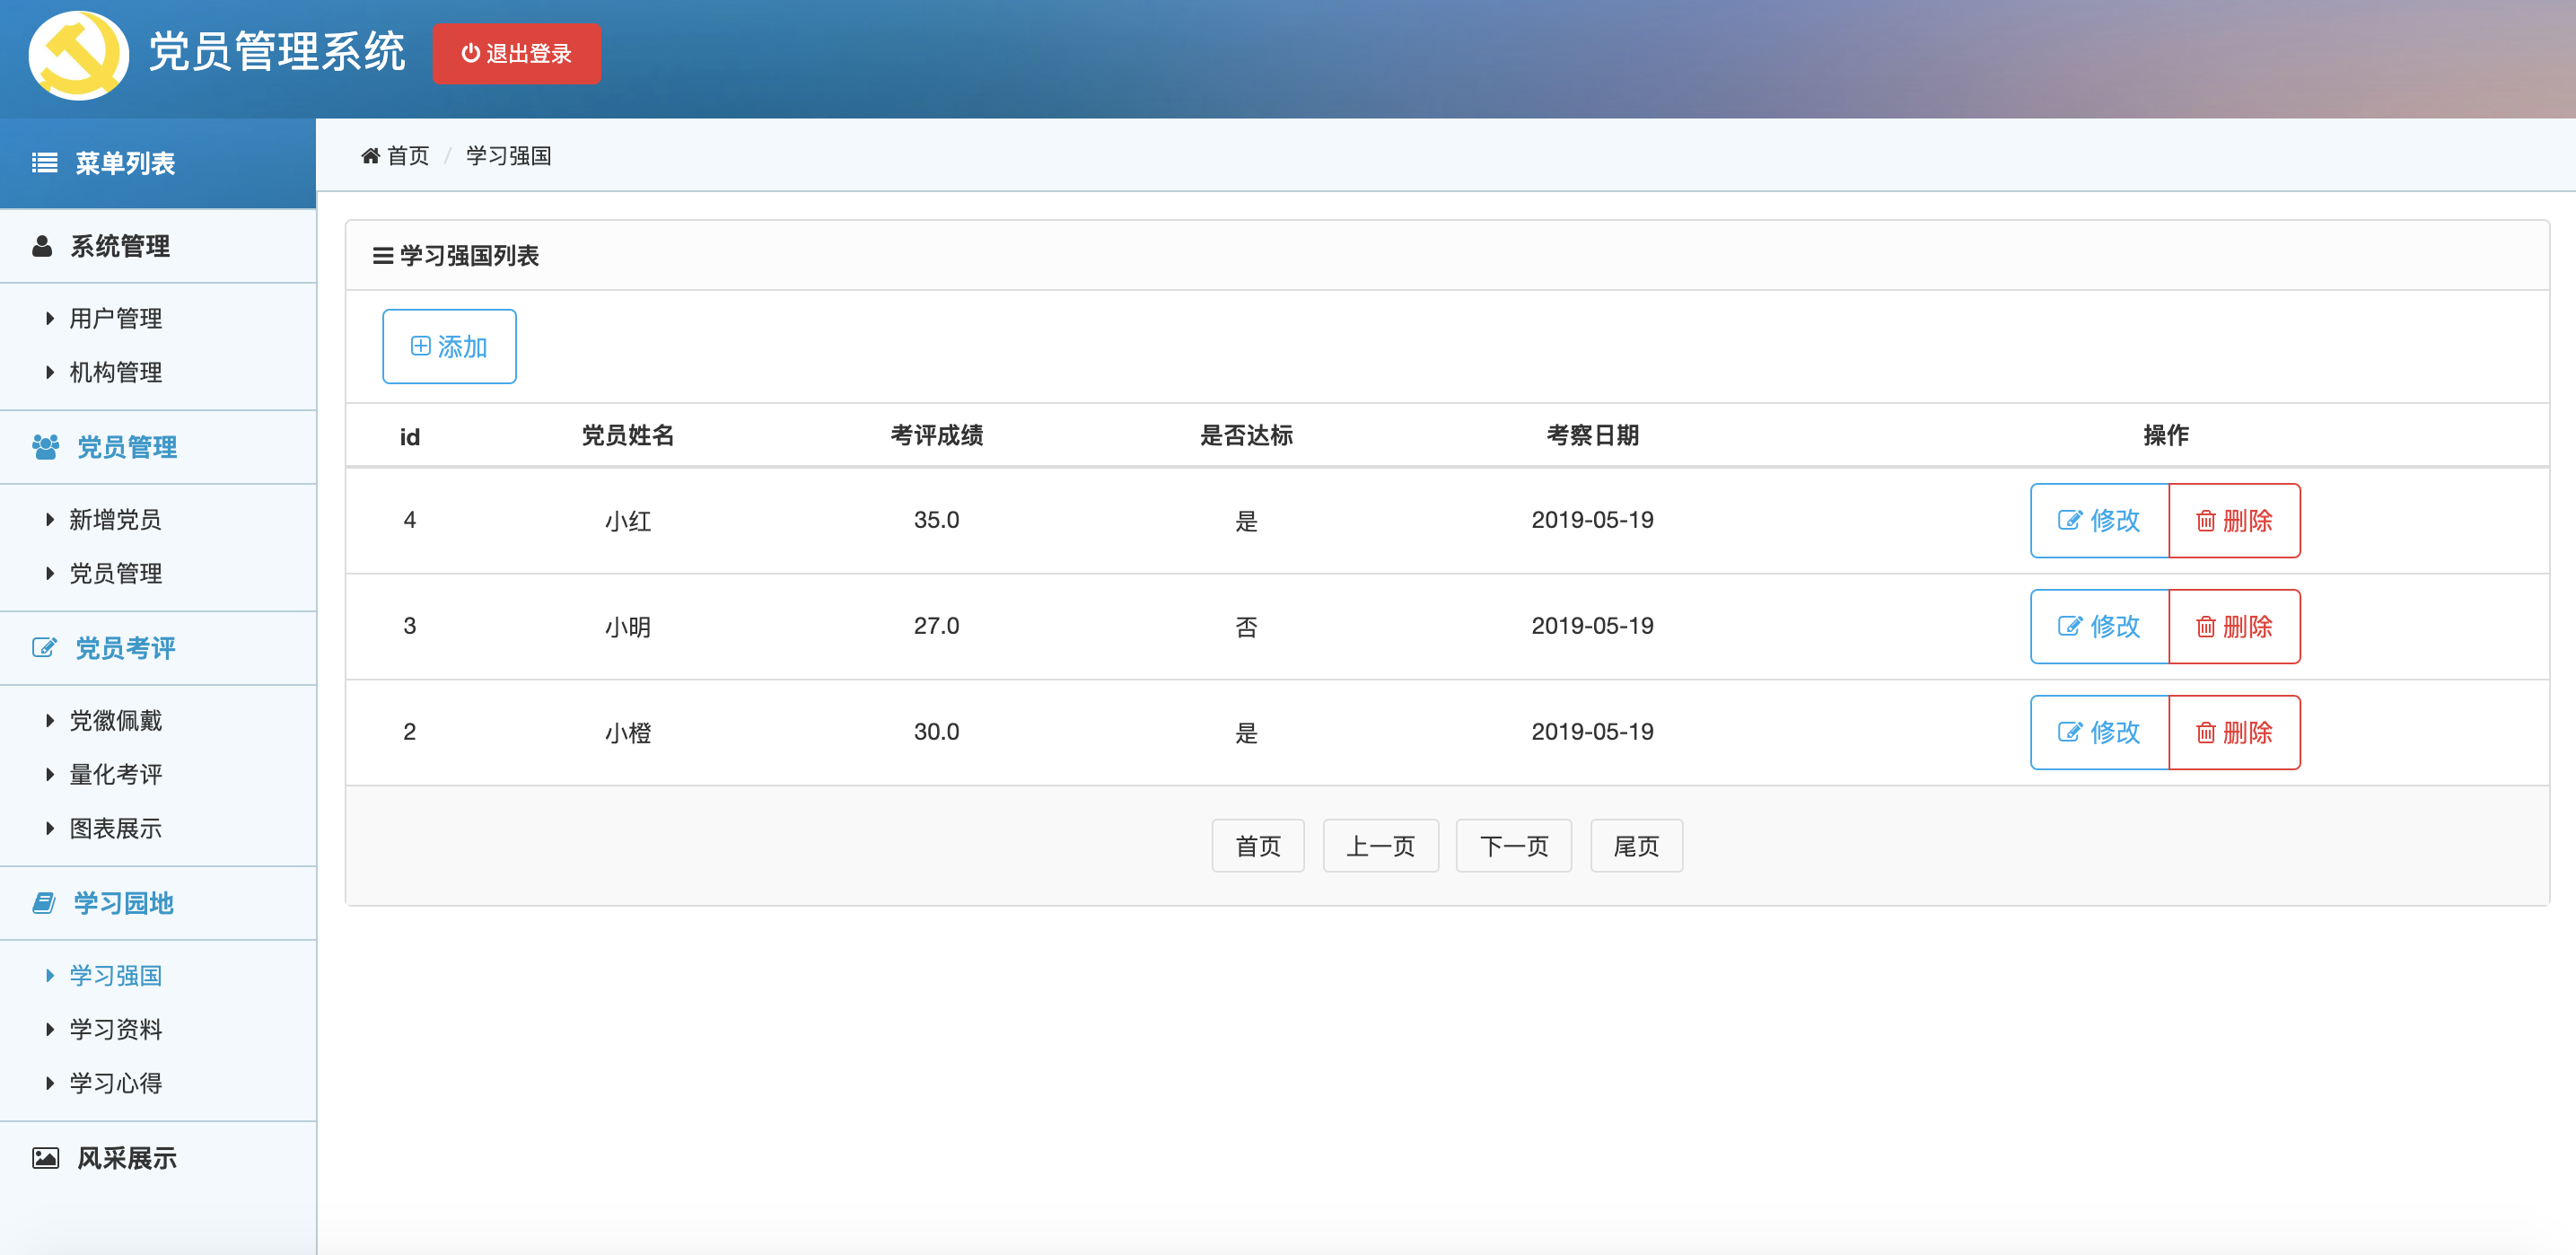2576x1255 pixels.
Task: Click the score 35.0 cell
Action: tap(936, 520)
